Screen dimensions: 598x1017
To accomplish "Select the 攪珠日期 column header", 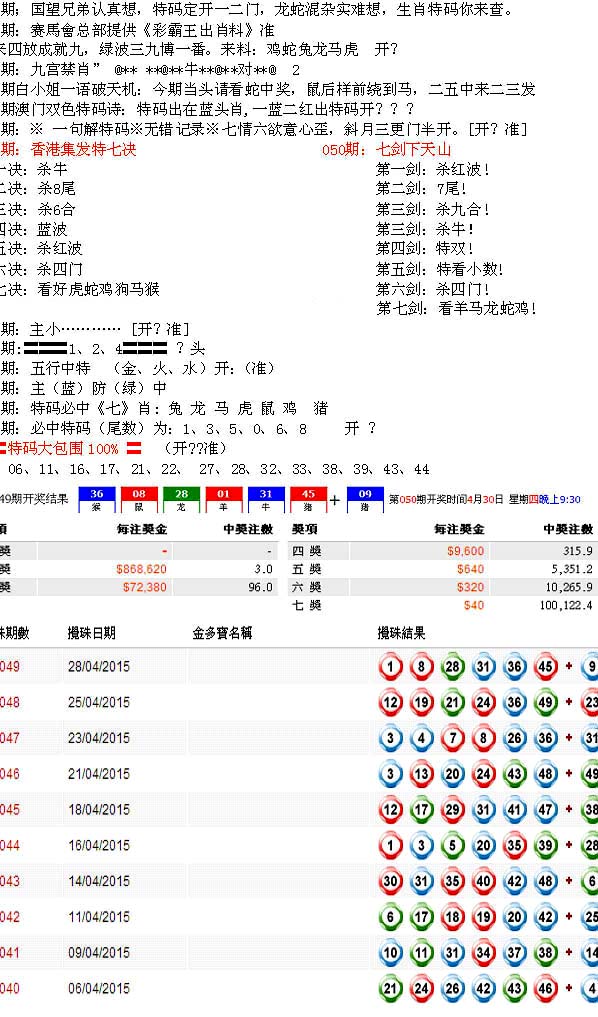I will [x=91, y=633].
